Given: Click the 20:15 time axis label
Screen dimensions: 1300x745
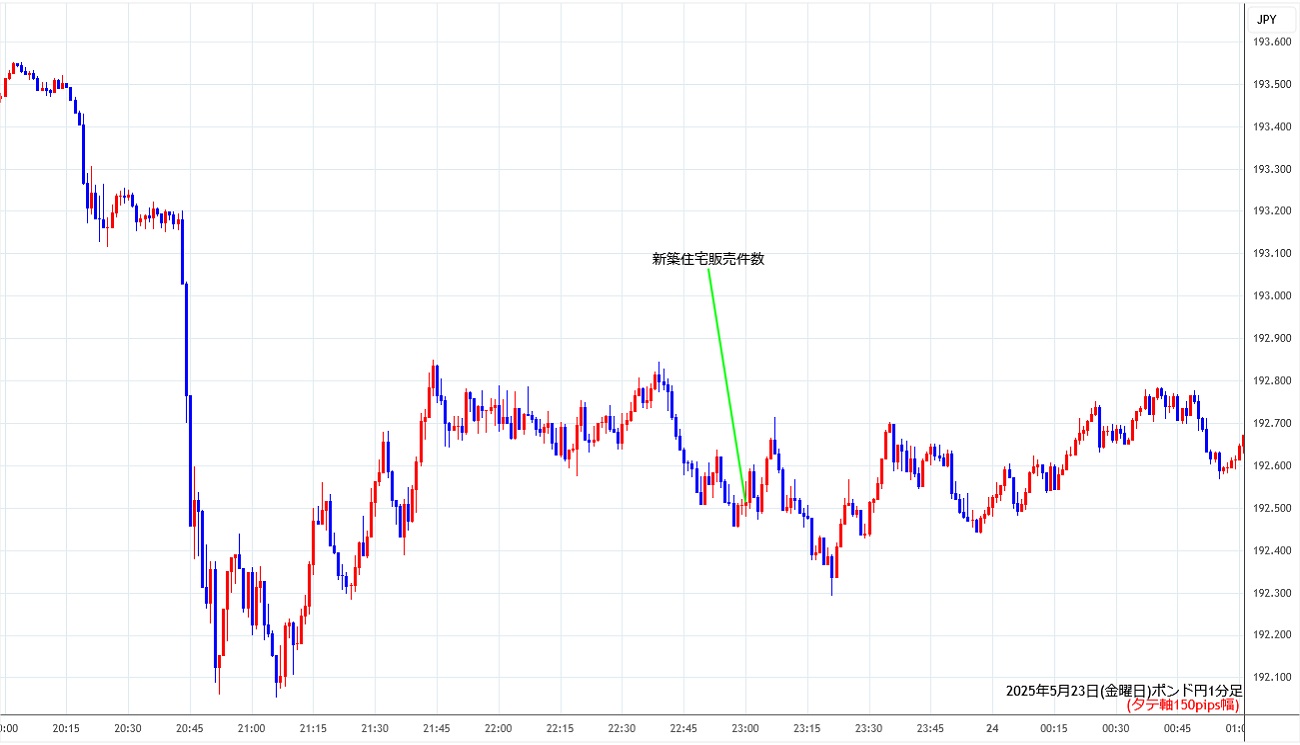Looking at the screenshot, I should click(x=66, y=729).
